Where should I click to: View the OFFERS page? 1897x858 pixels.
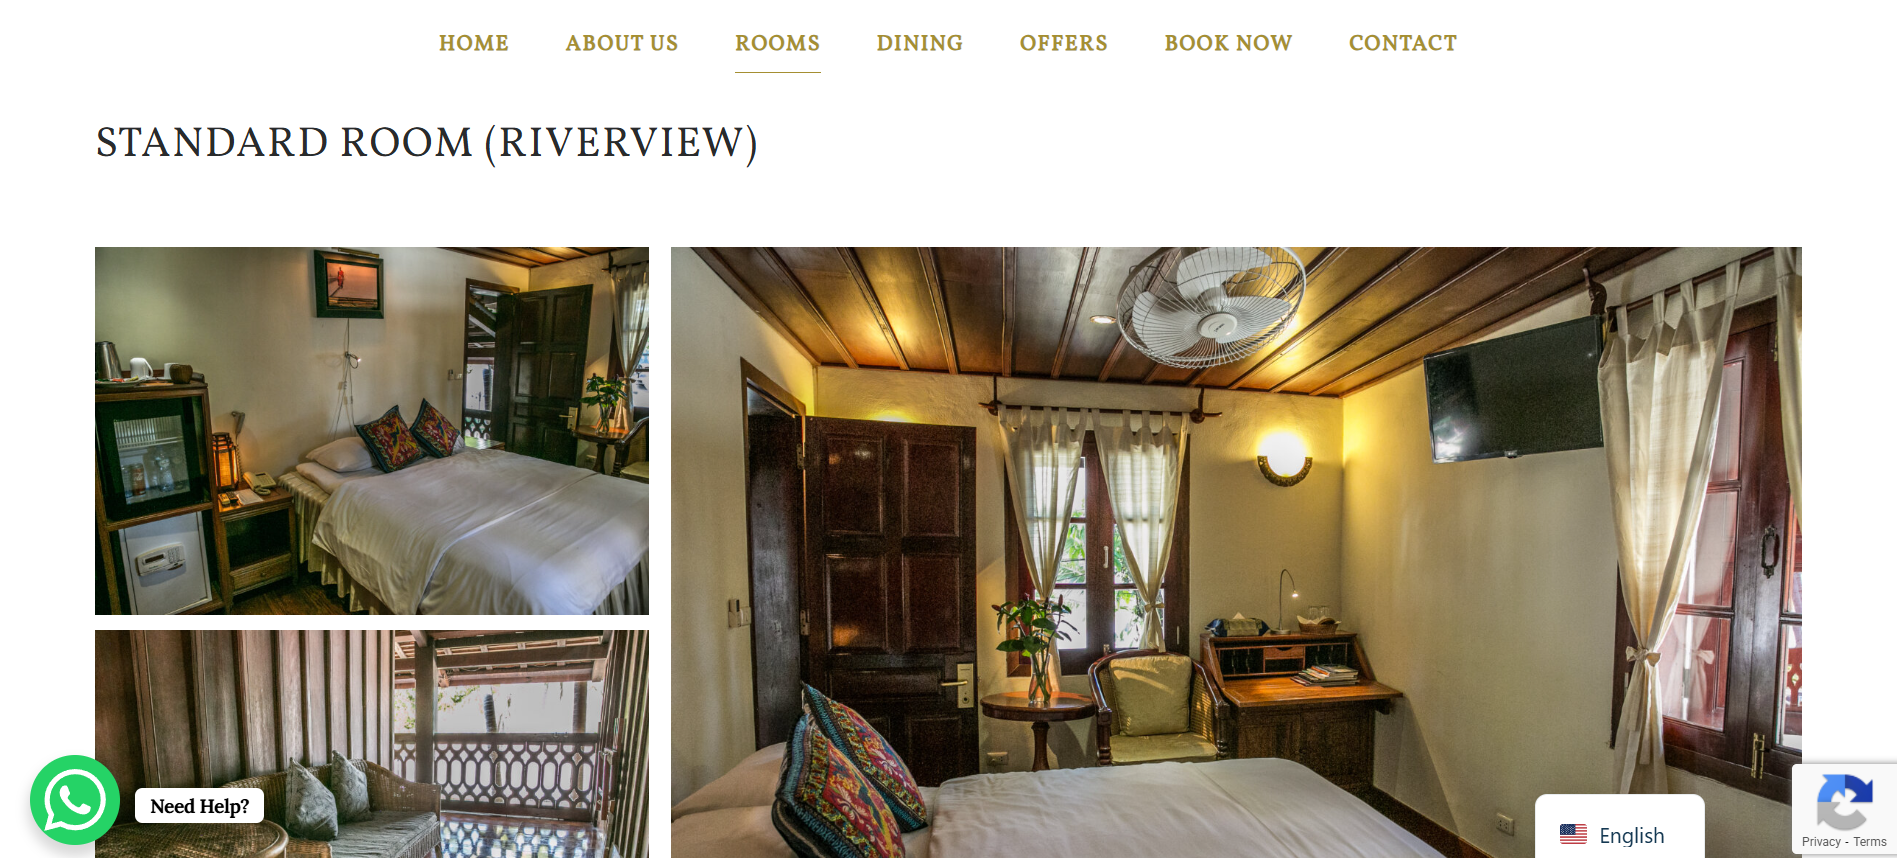[x=1064, y=43]
